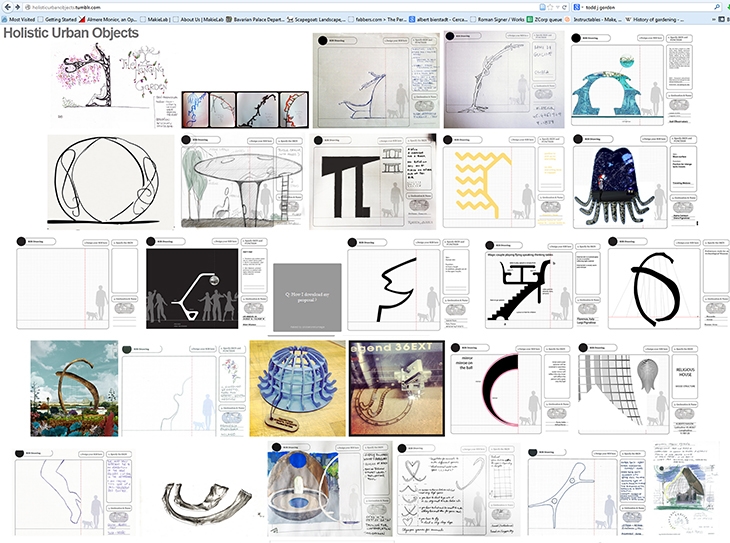
Task: Open the Most Visited bookmarks folder
Action: coord(19,20)
